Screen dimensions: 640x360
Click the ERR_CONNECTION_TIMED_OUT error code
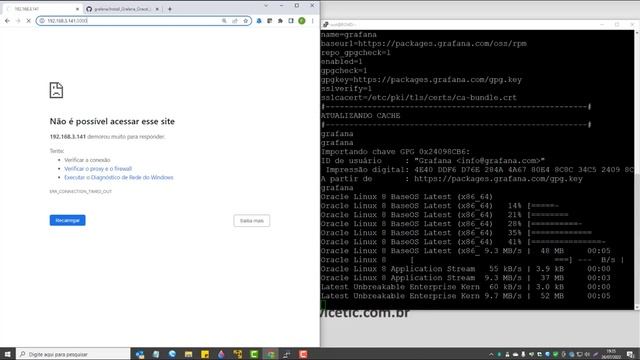pyautogui.click(x=80, y=191)
